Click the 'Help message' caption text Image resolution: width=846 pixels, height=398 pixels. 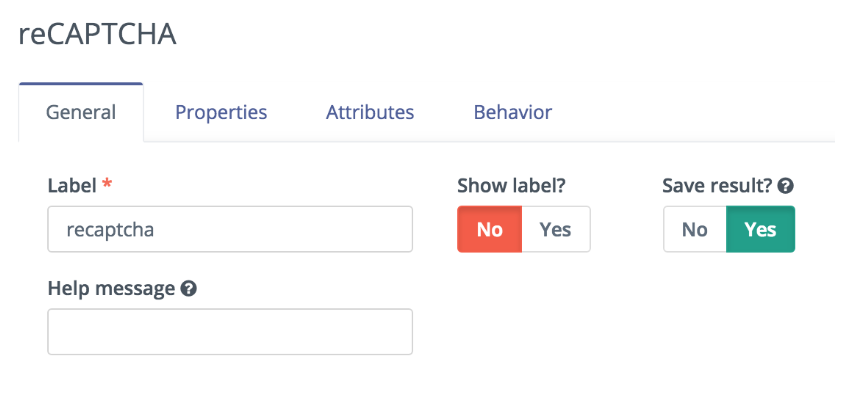coord(111,289)
